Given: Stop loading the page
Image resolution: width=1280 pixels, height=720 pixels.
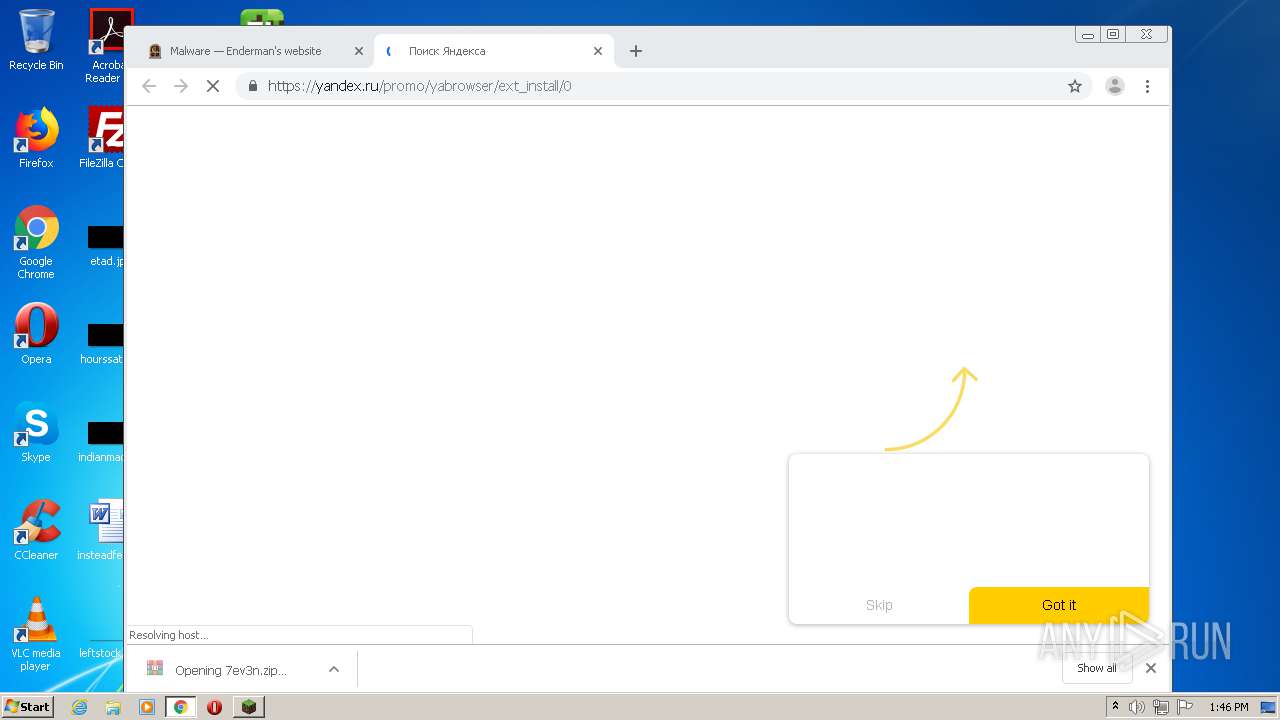Looking at the screenshot, I should [x=213, y=86].
